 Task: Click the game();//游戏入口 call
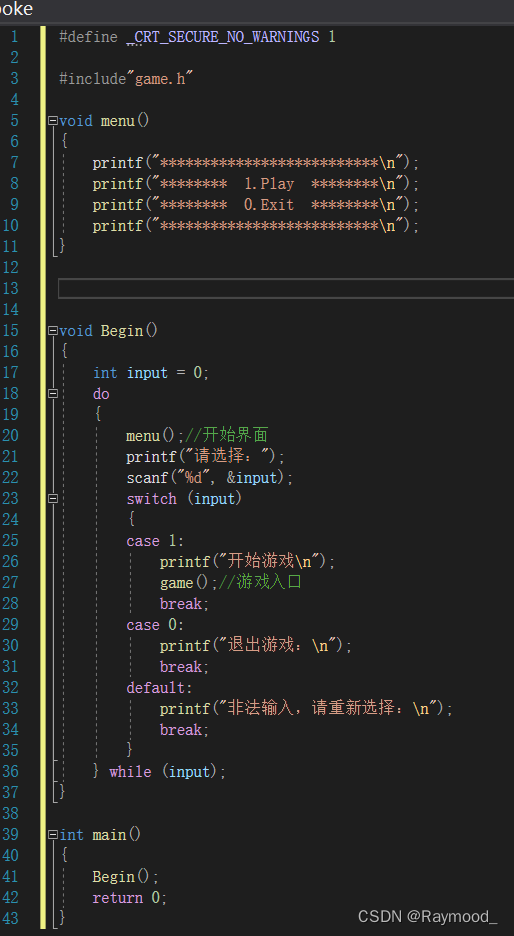click(x=230, y=583)
